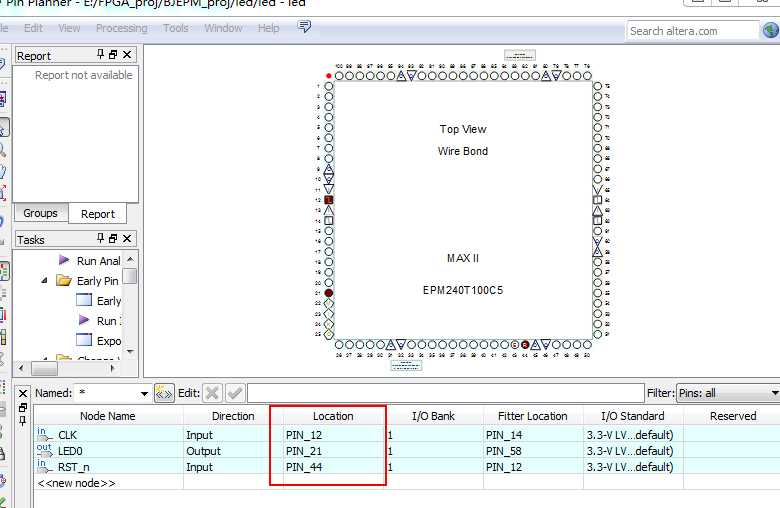Select the LED0 node row

coord(407,451)
